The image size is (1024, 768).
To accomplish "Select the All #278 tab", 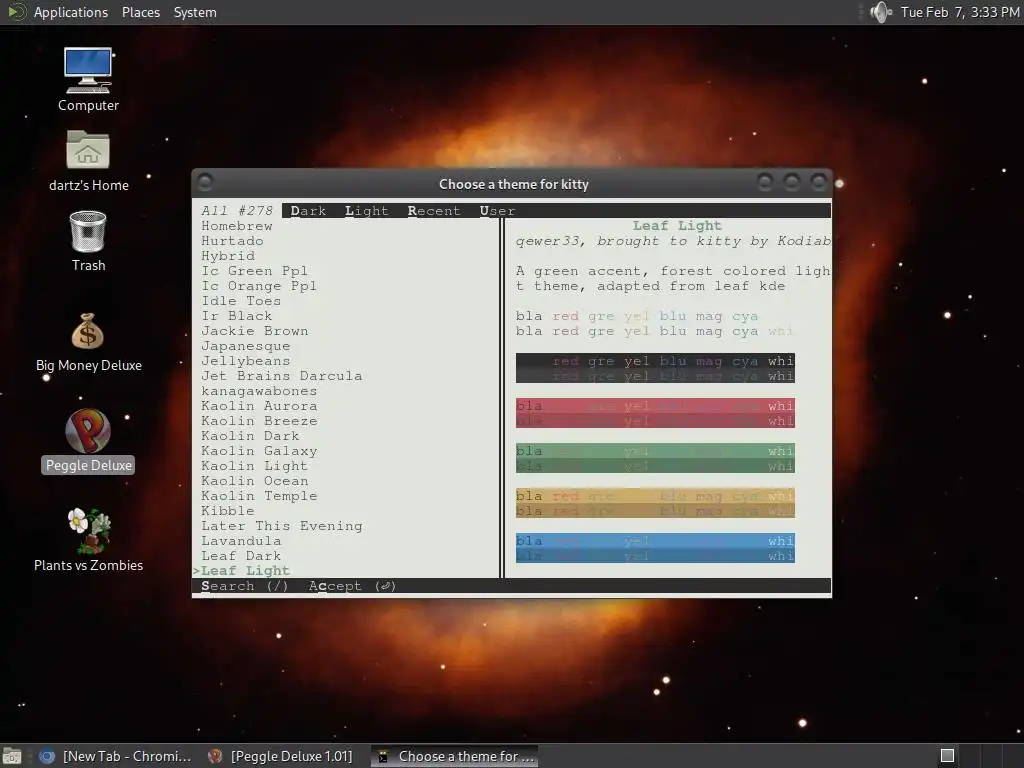I will [237, 211].
